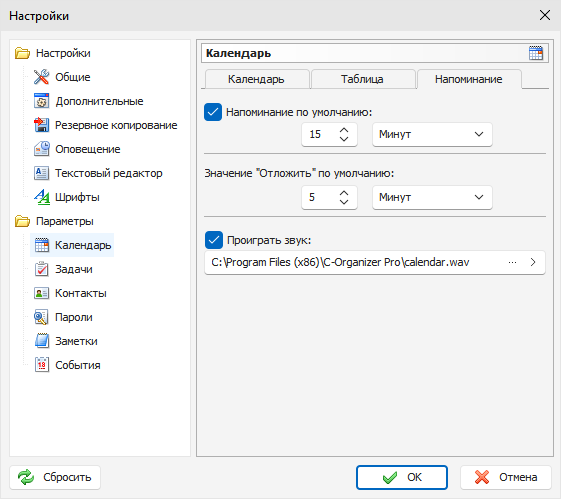Click the События date icon
The image size is (561, 499).
click(x=42, y=365)
